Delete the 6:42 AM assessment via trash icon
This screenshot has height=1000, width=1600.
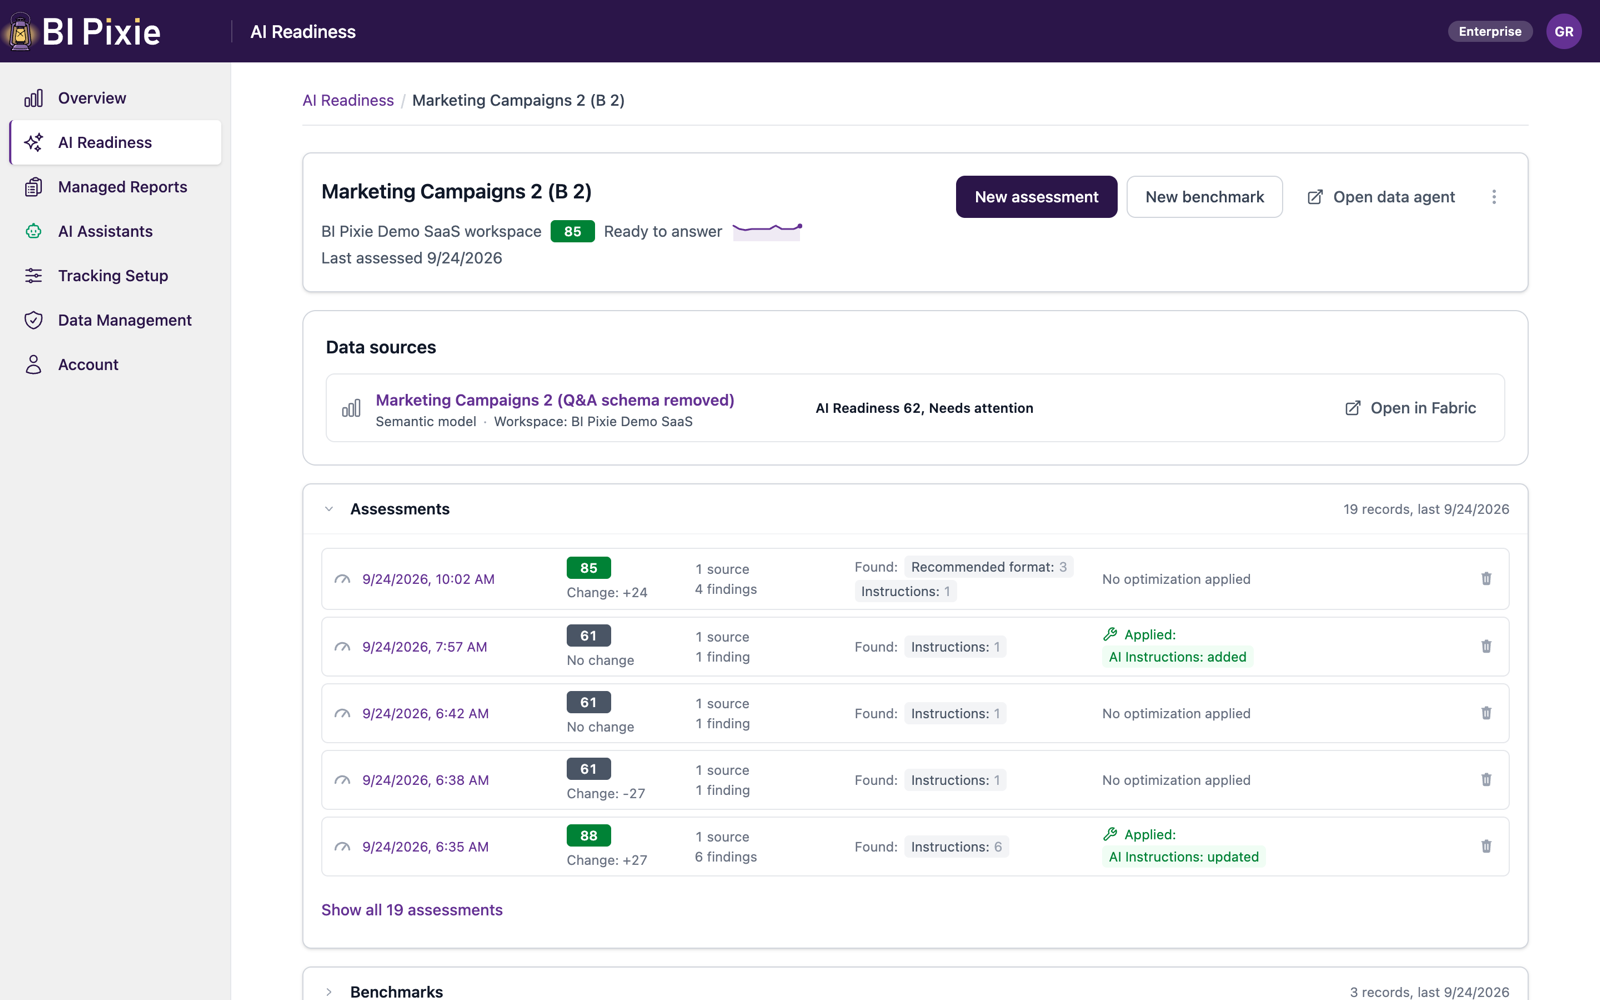point(1486,713)
